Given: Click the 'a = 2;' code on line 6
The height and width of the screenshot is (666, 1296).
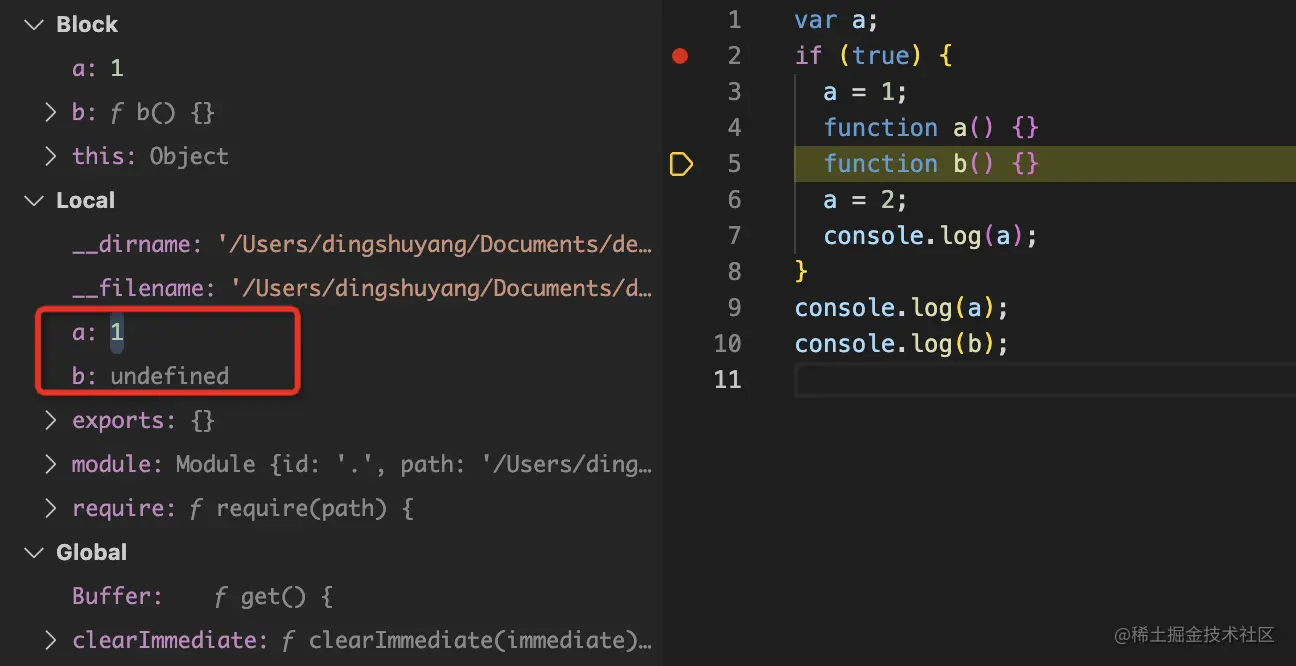Looking at the screenshot, I should tap(865, 200).
